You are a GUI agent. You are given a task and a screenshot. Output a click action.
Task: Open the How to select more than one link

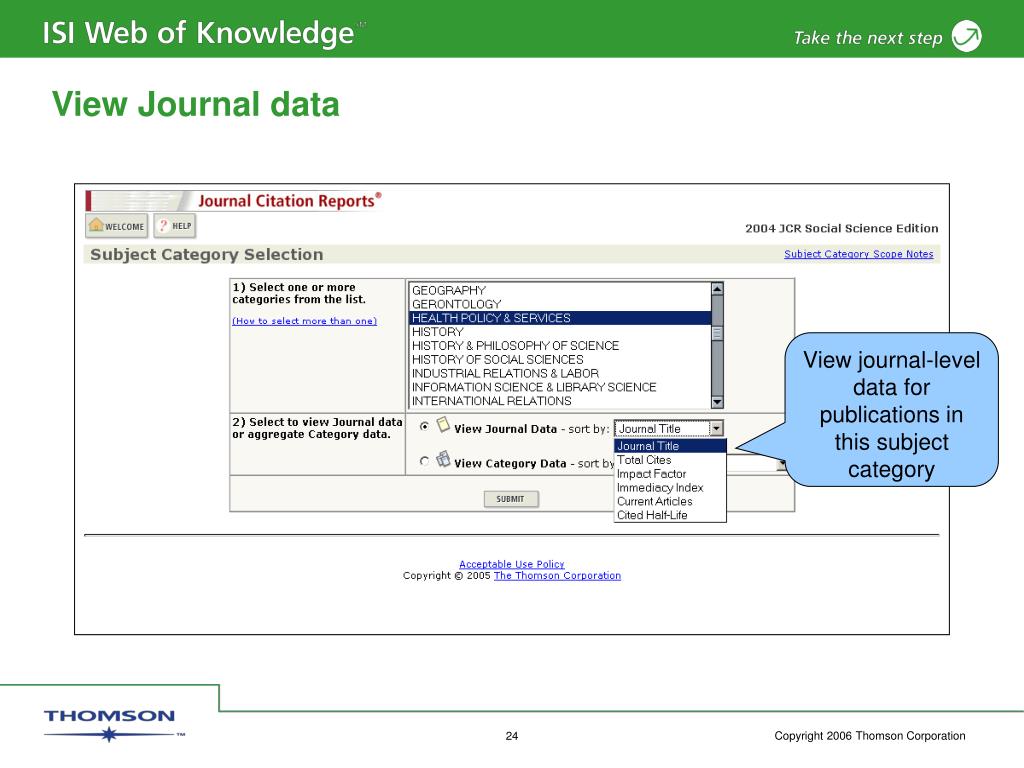[x=304, y=321]
